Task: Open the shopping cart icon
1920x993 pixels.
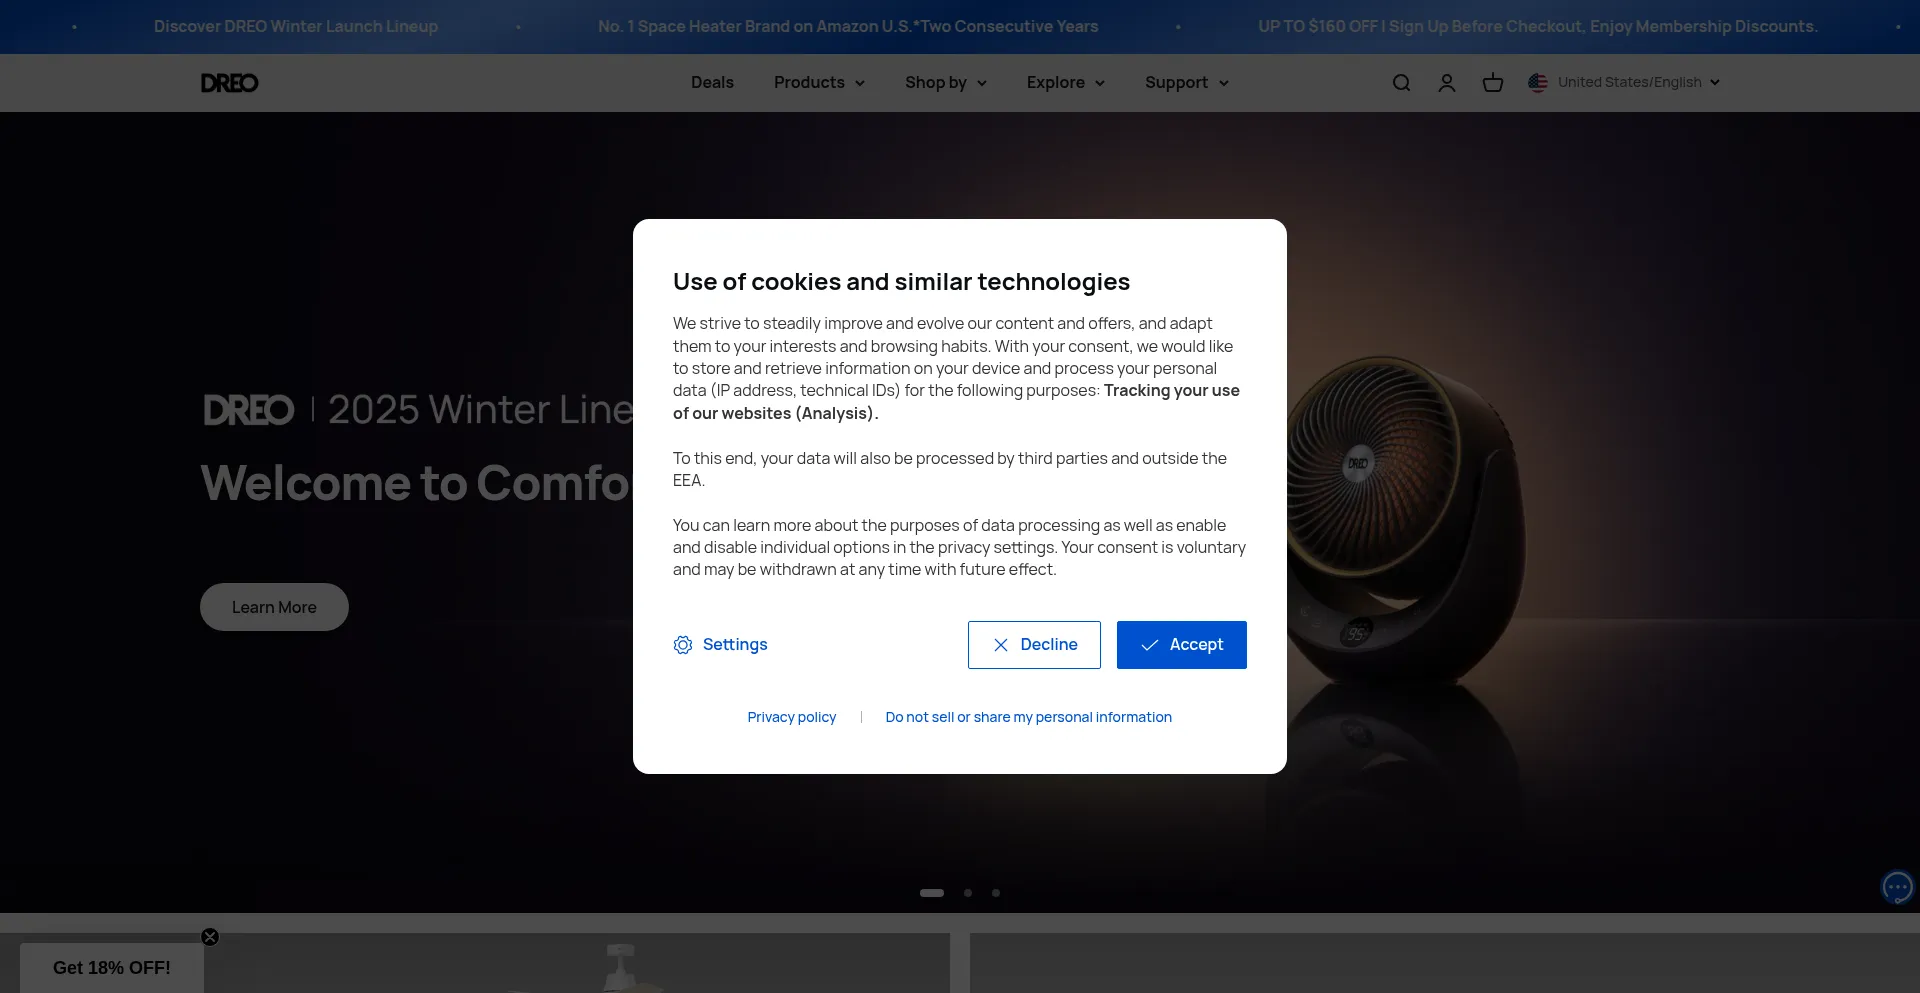Action: (1492, 83)
